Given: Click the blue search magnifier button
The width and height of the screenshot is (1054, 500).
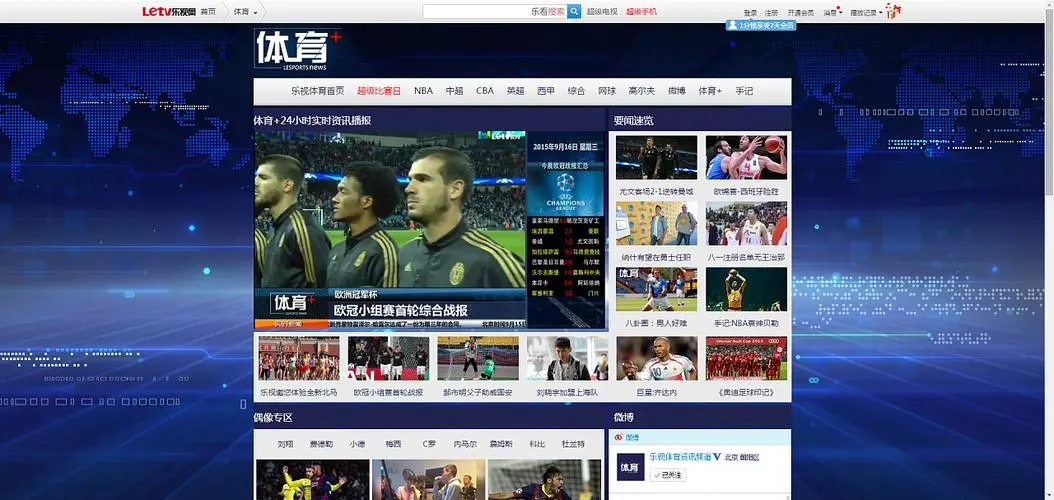Looking at the screenshot, I should click(574, 11).
